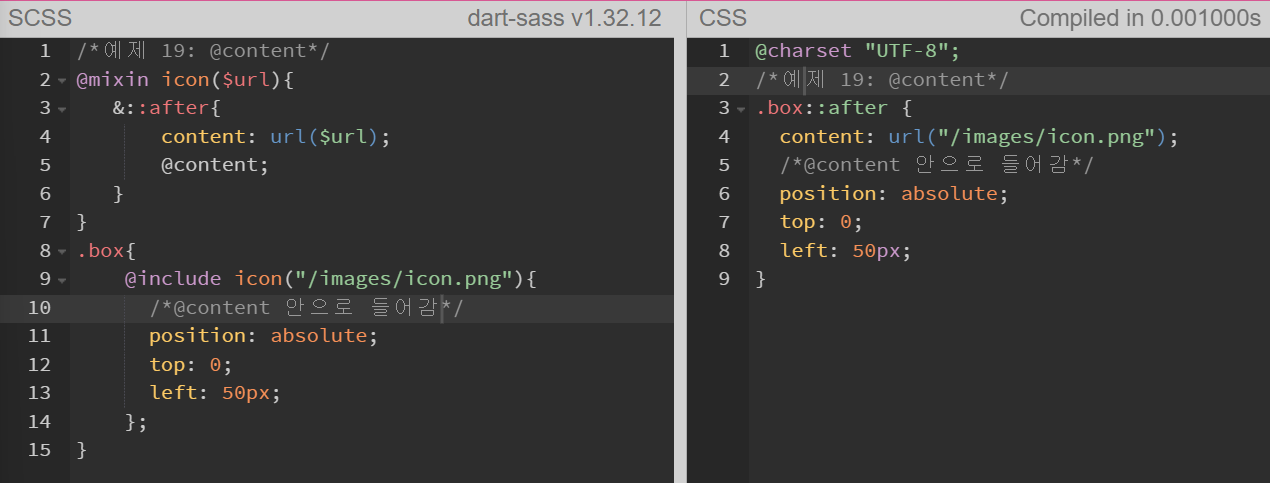1270x483 pixels.
Task: Click the content property in SCSS line 4
Action: (x=203, y=136)
